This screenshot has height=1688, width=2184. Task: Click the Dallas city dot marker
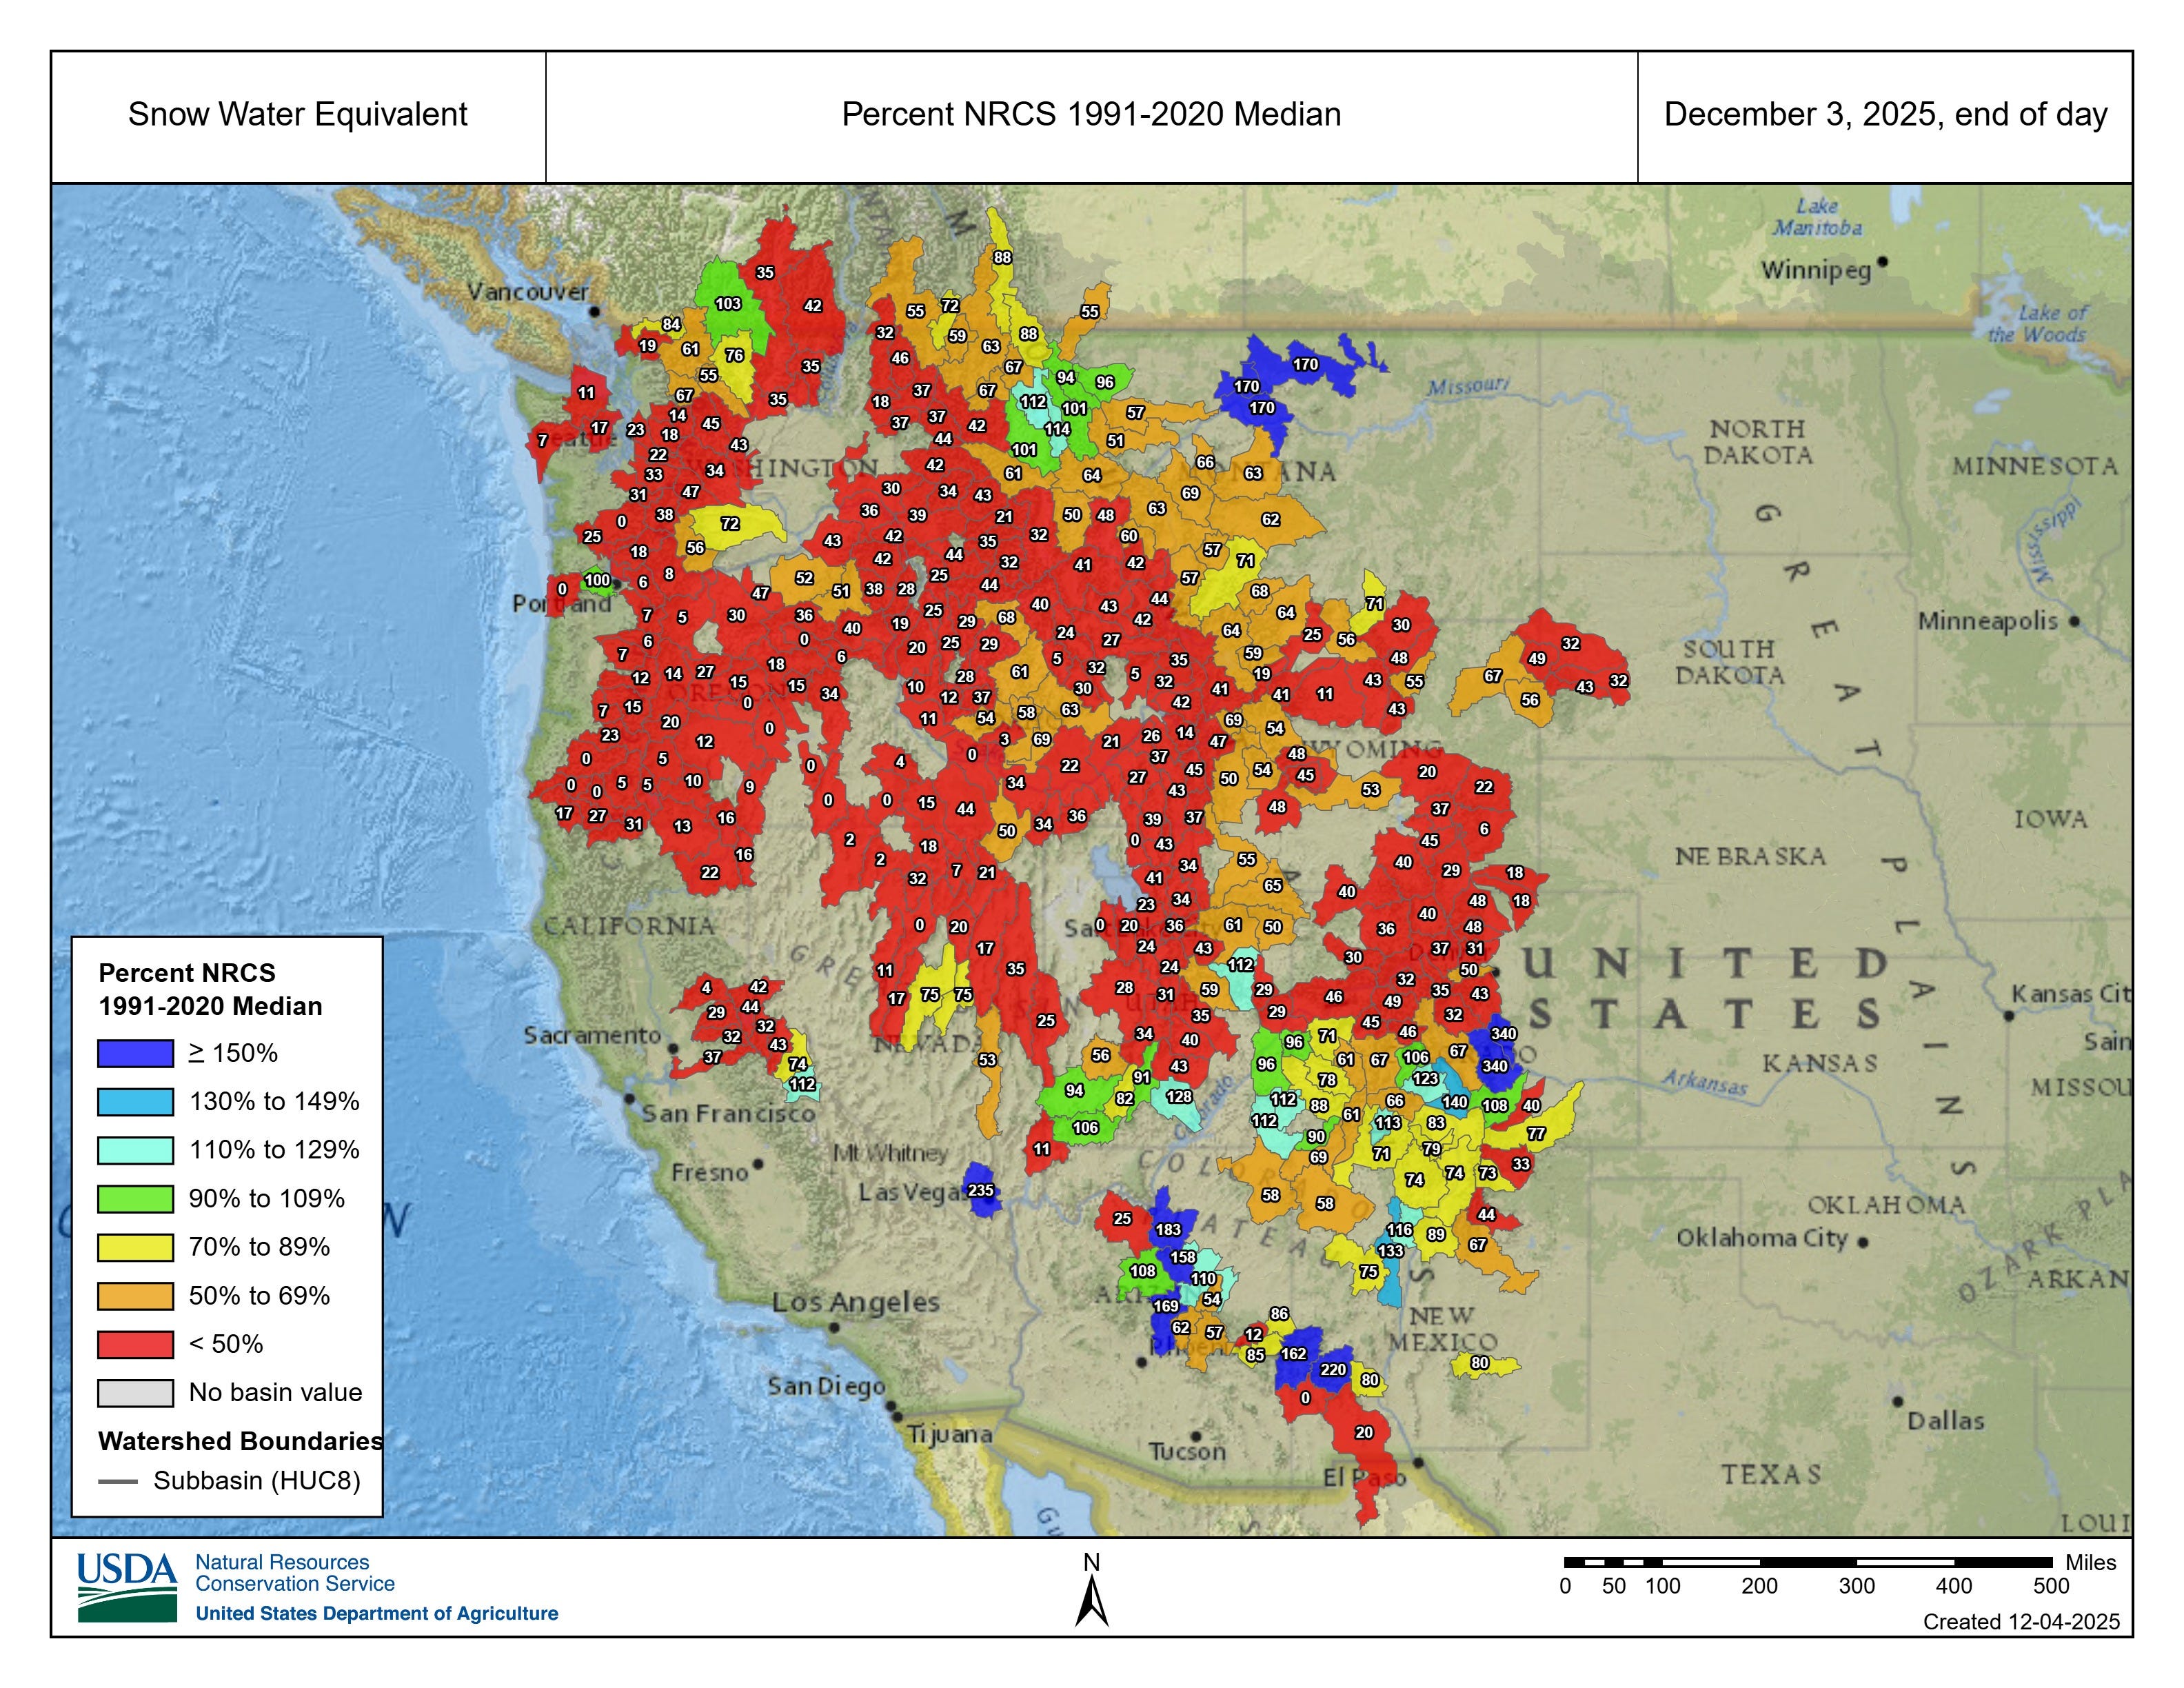[1897, 1401]
